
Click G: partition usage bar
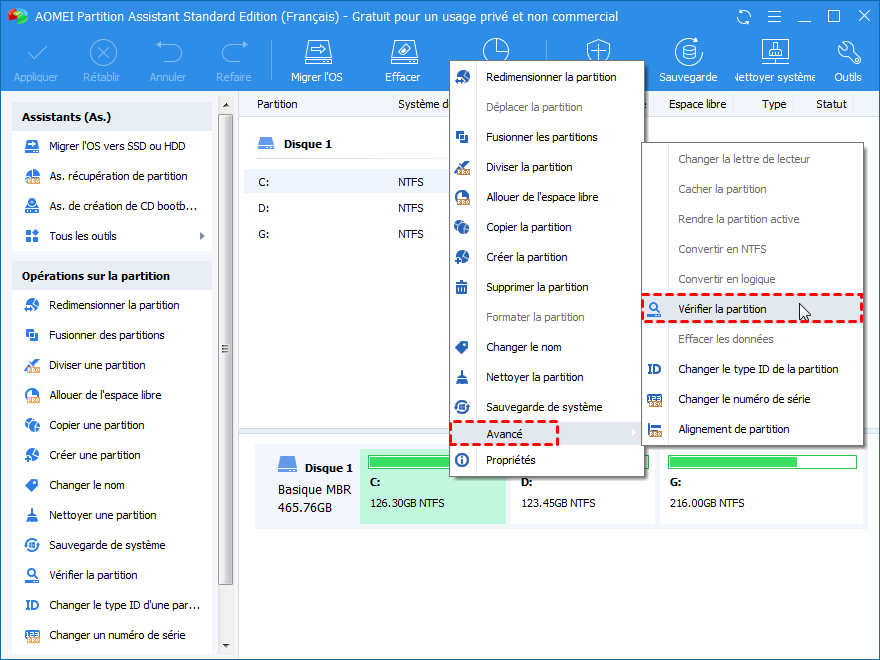click(x=762, y=462)
